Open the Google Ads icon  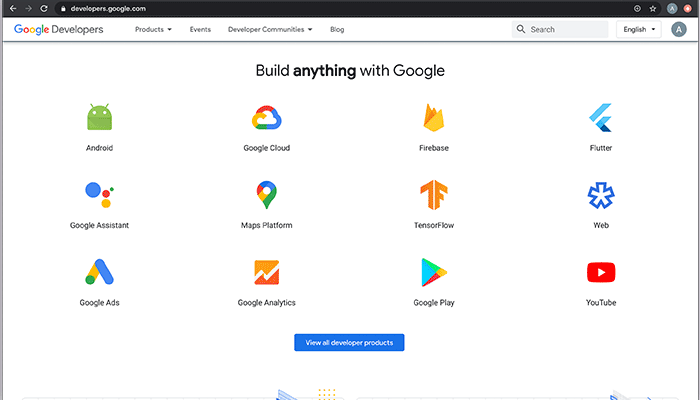[x=99, y=272]
